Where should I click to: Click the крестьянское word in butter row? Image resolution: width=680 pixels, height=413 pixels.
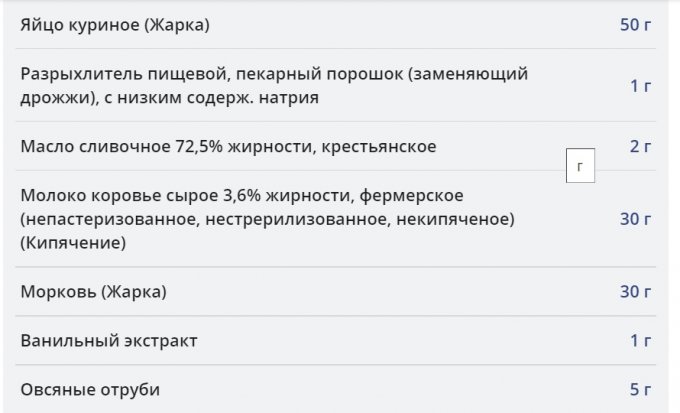click(x=379, y=147)
